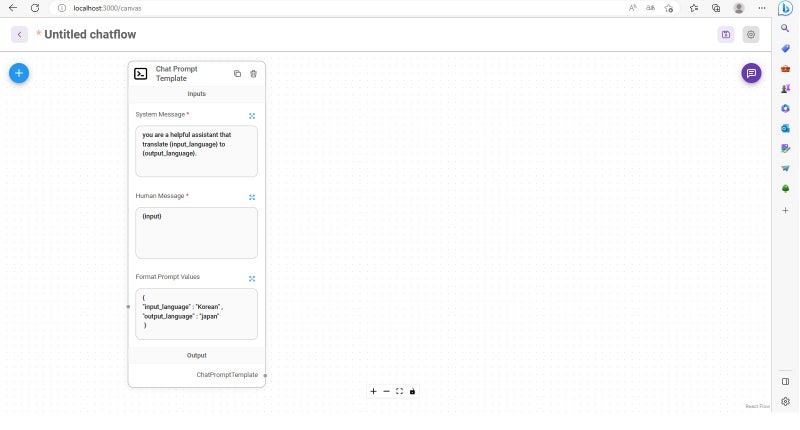Expand the Human Message editor
The image size is (800, 430).
point(252,197)
